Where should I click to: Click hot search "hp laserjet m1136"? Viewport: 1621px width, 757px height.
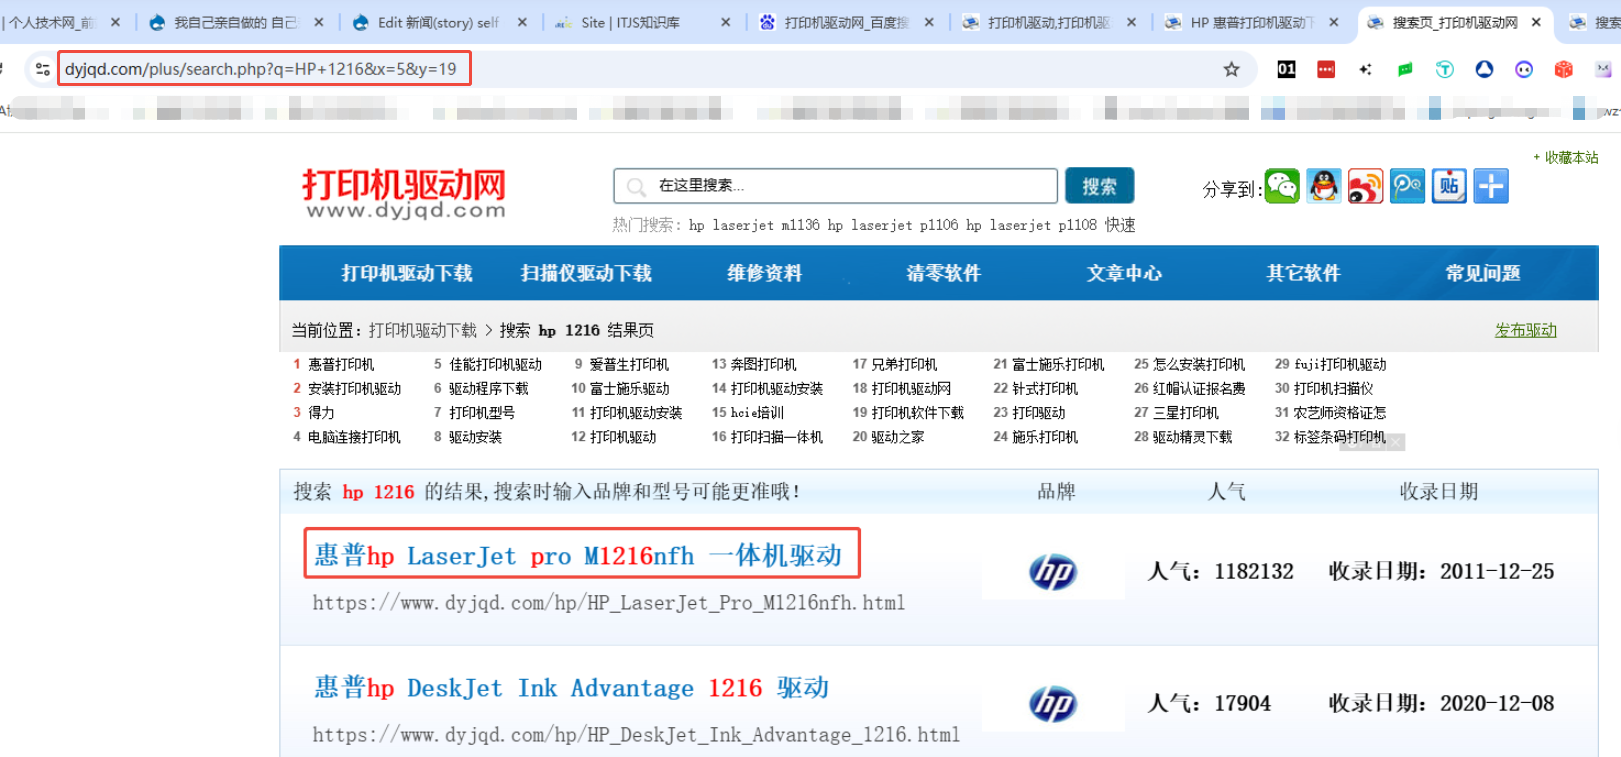pyautogui.click(x=754, y=225)
